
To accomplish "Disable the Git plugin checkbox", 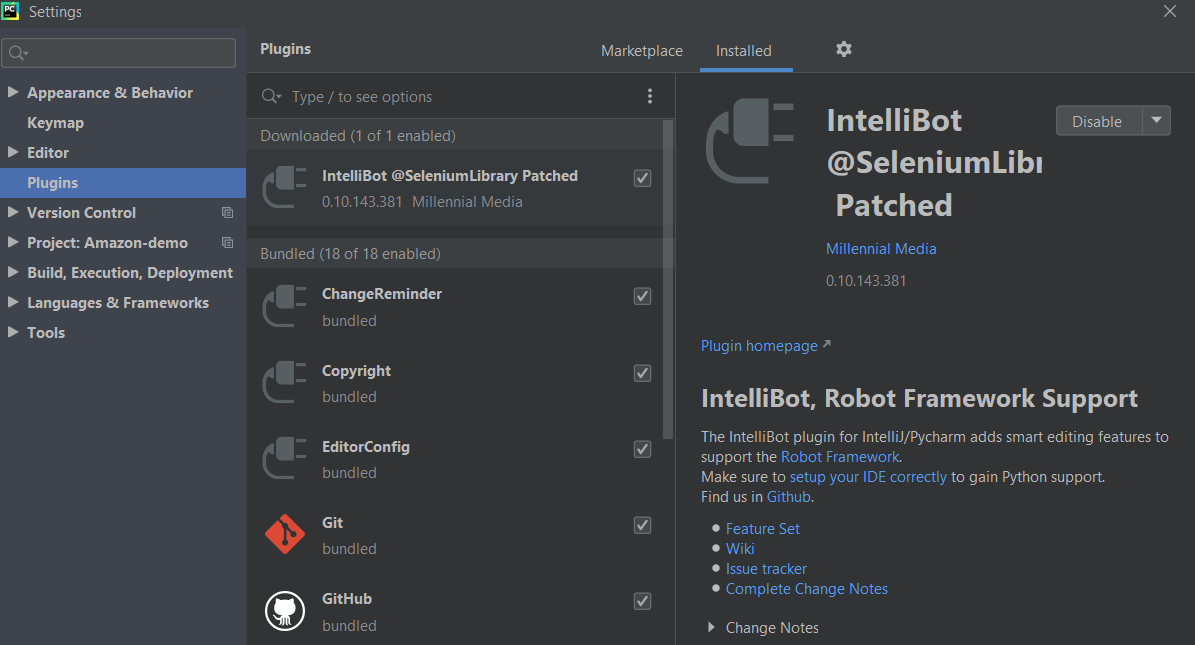I will (x=643, y=525).
